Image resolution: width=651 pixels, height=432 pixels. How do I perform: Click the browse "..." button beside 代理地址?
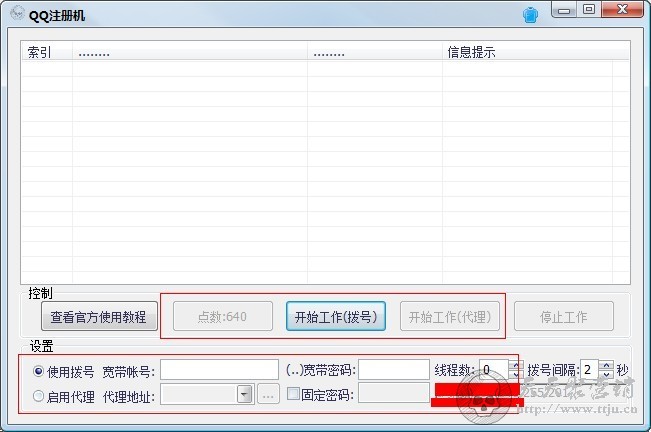268,394
